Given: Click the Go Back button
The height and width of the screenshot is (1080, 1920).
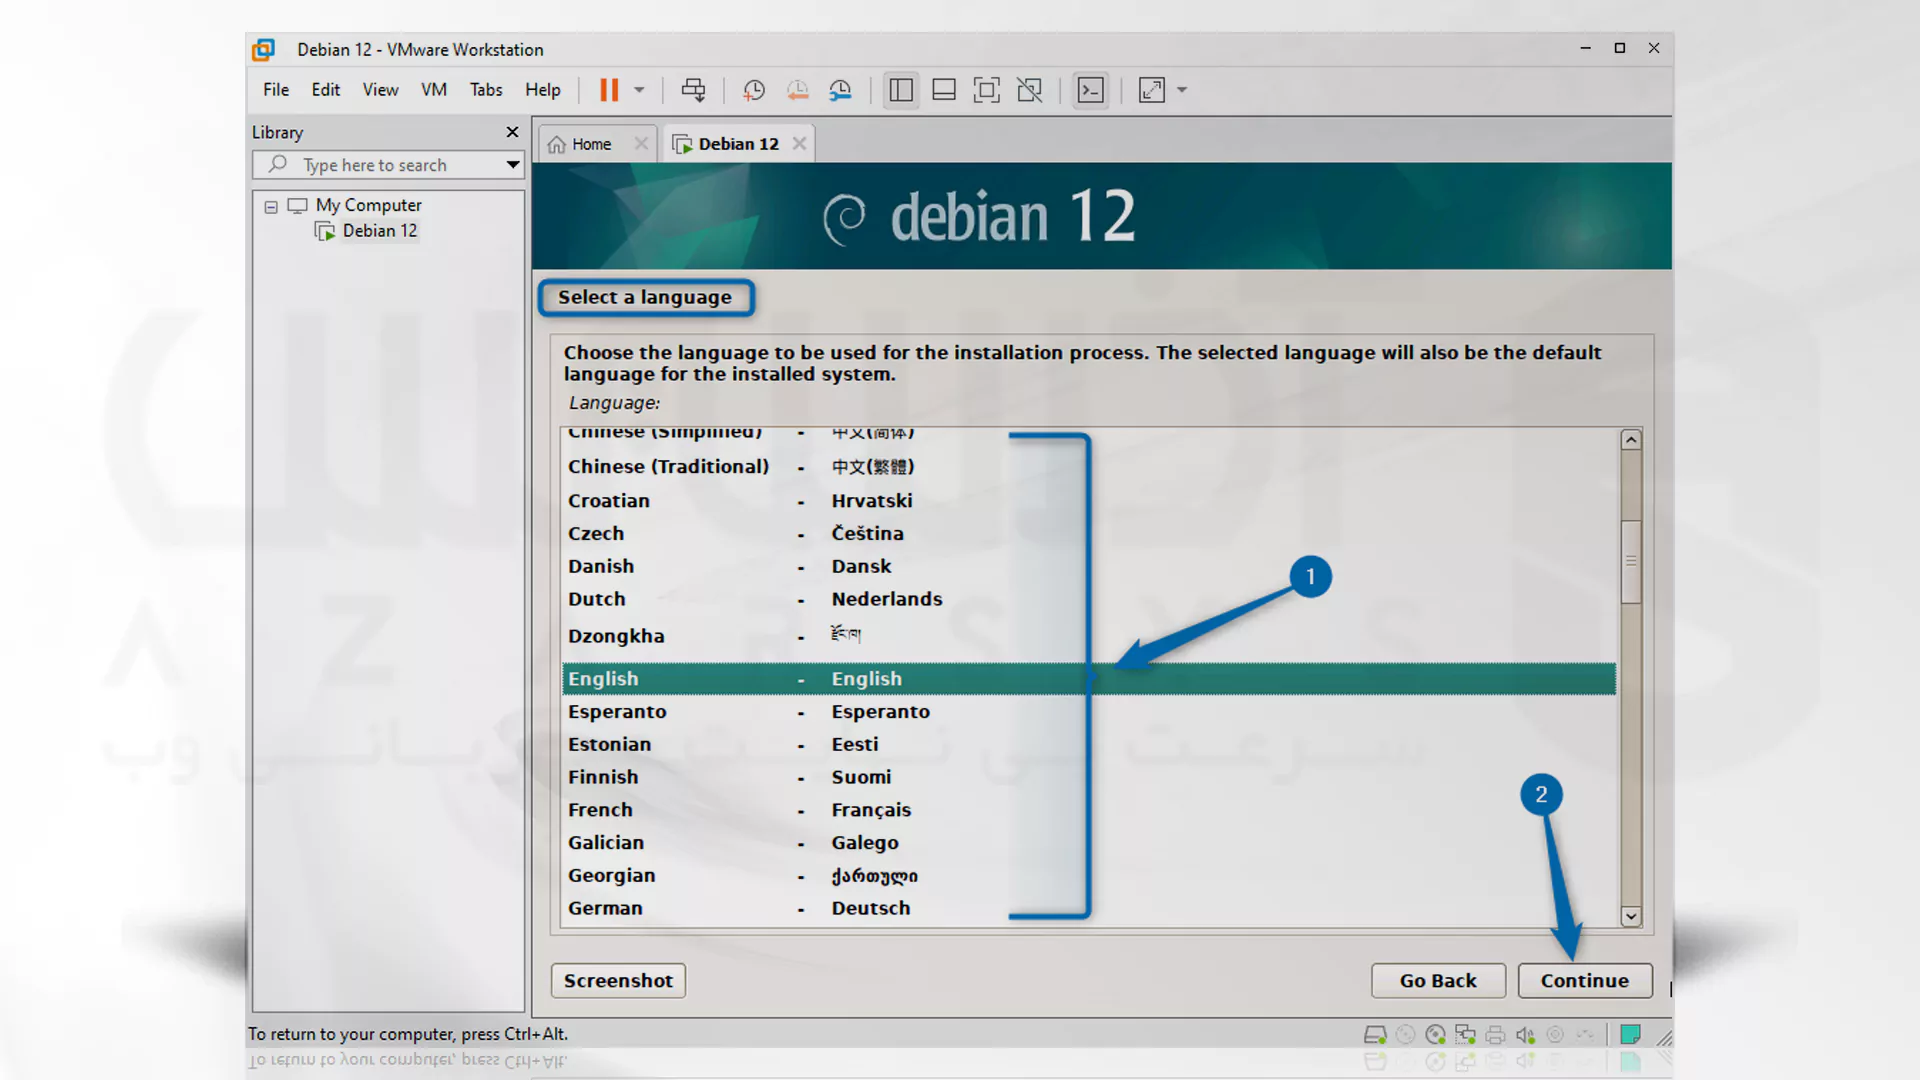Looking at the screenshot, I should tap(1438, 981).
